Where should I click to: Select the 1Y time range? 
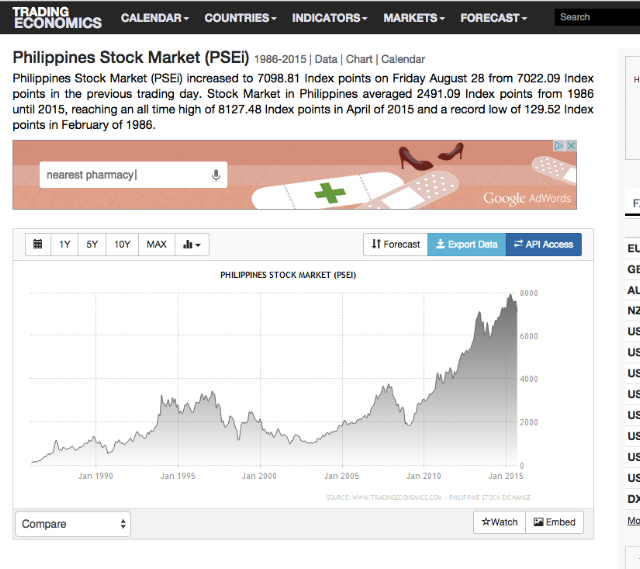point(64,244)
